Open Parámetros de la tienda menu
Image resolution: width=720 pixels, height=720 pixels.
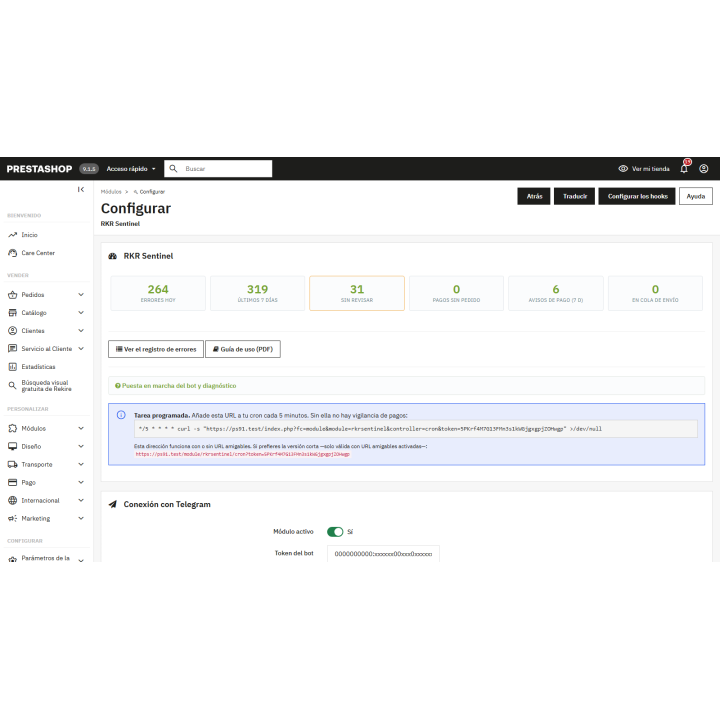[45, 558]
